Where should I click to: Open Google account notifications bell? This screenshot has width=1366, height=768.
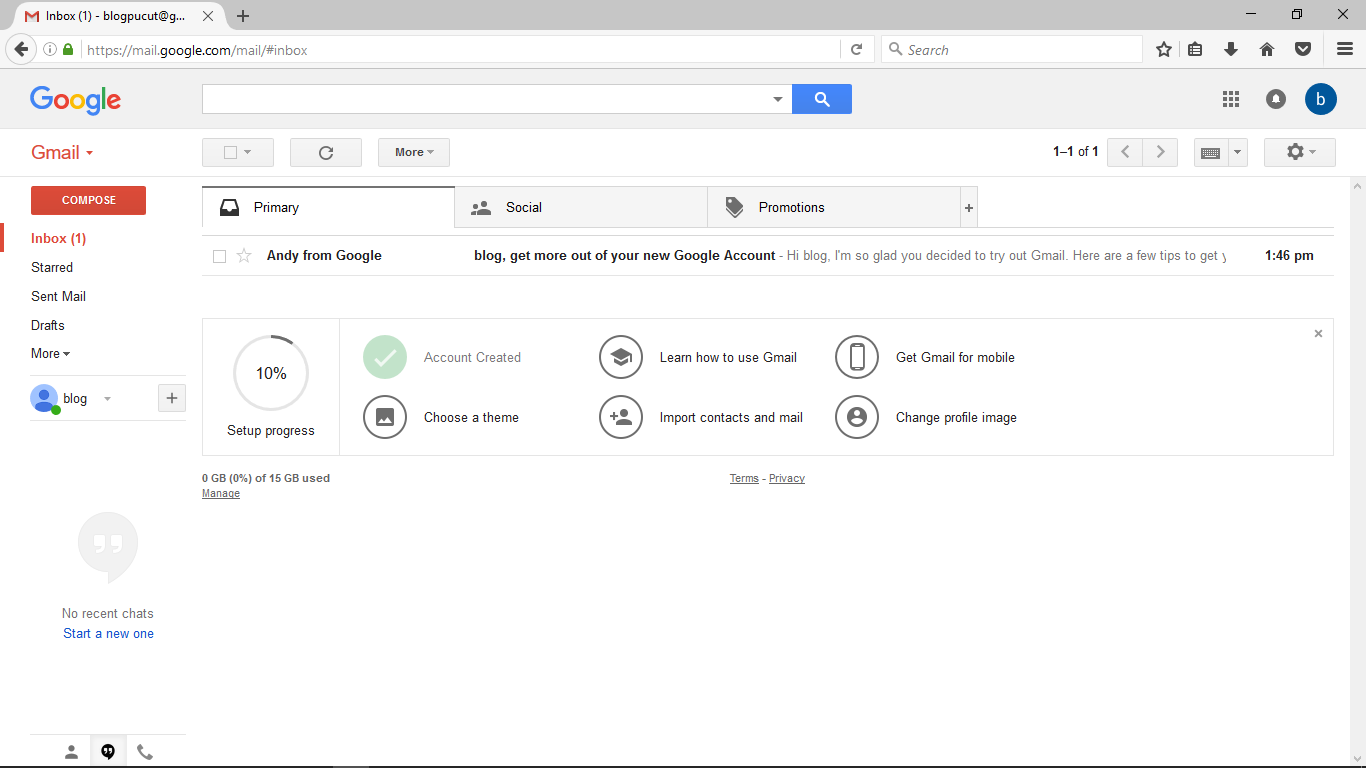(1276, 99)
